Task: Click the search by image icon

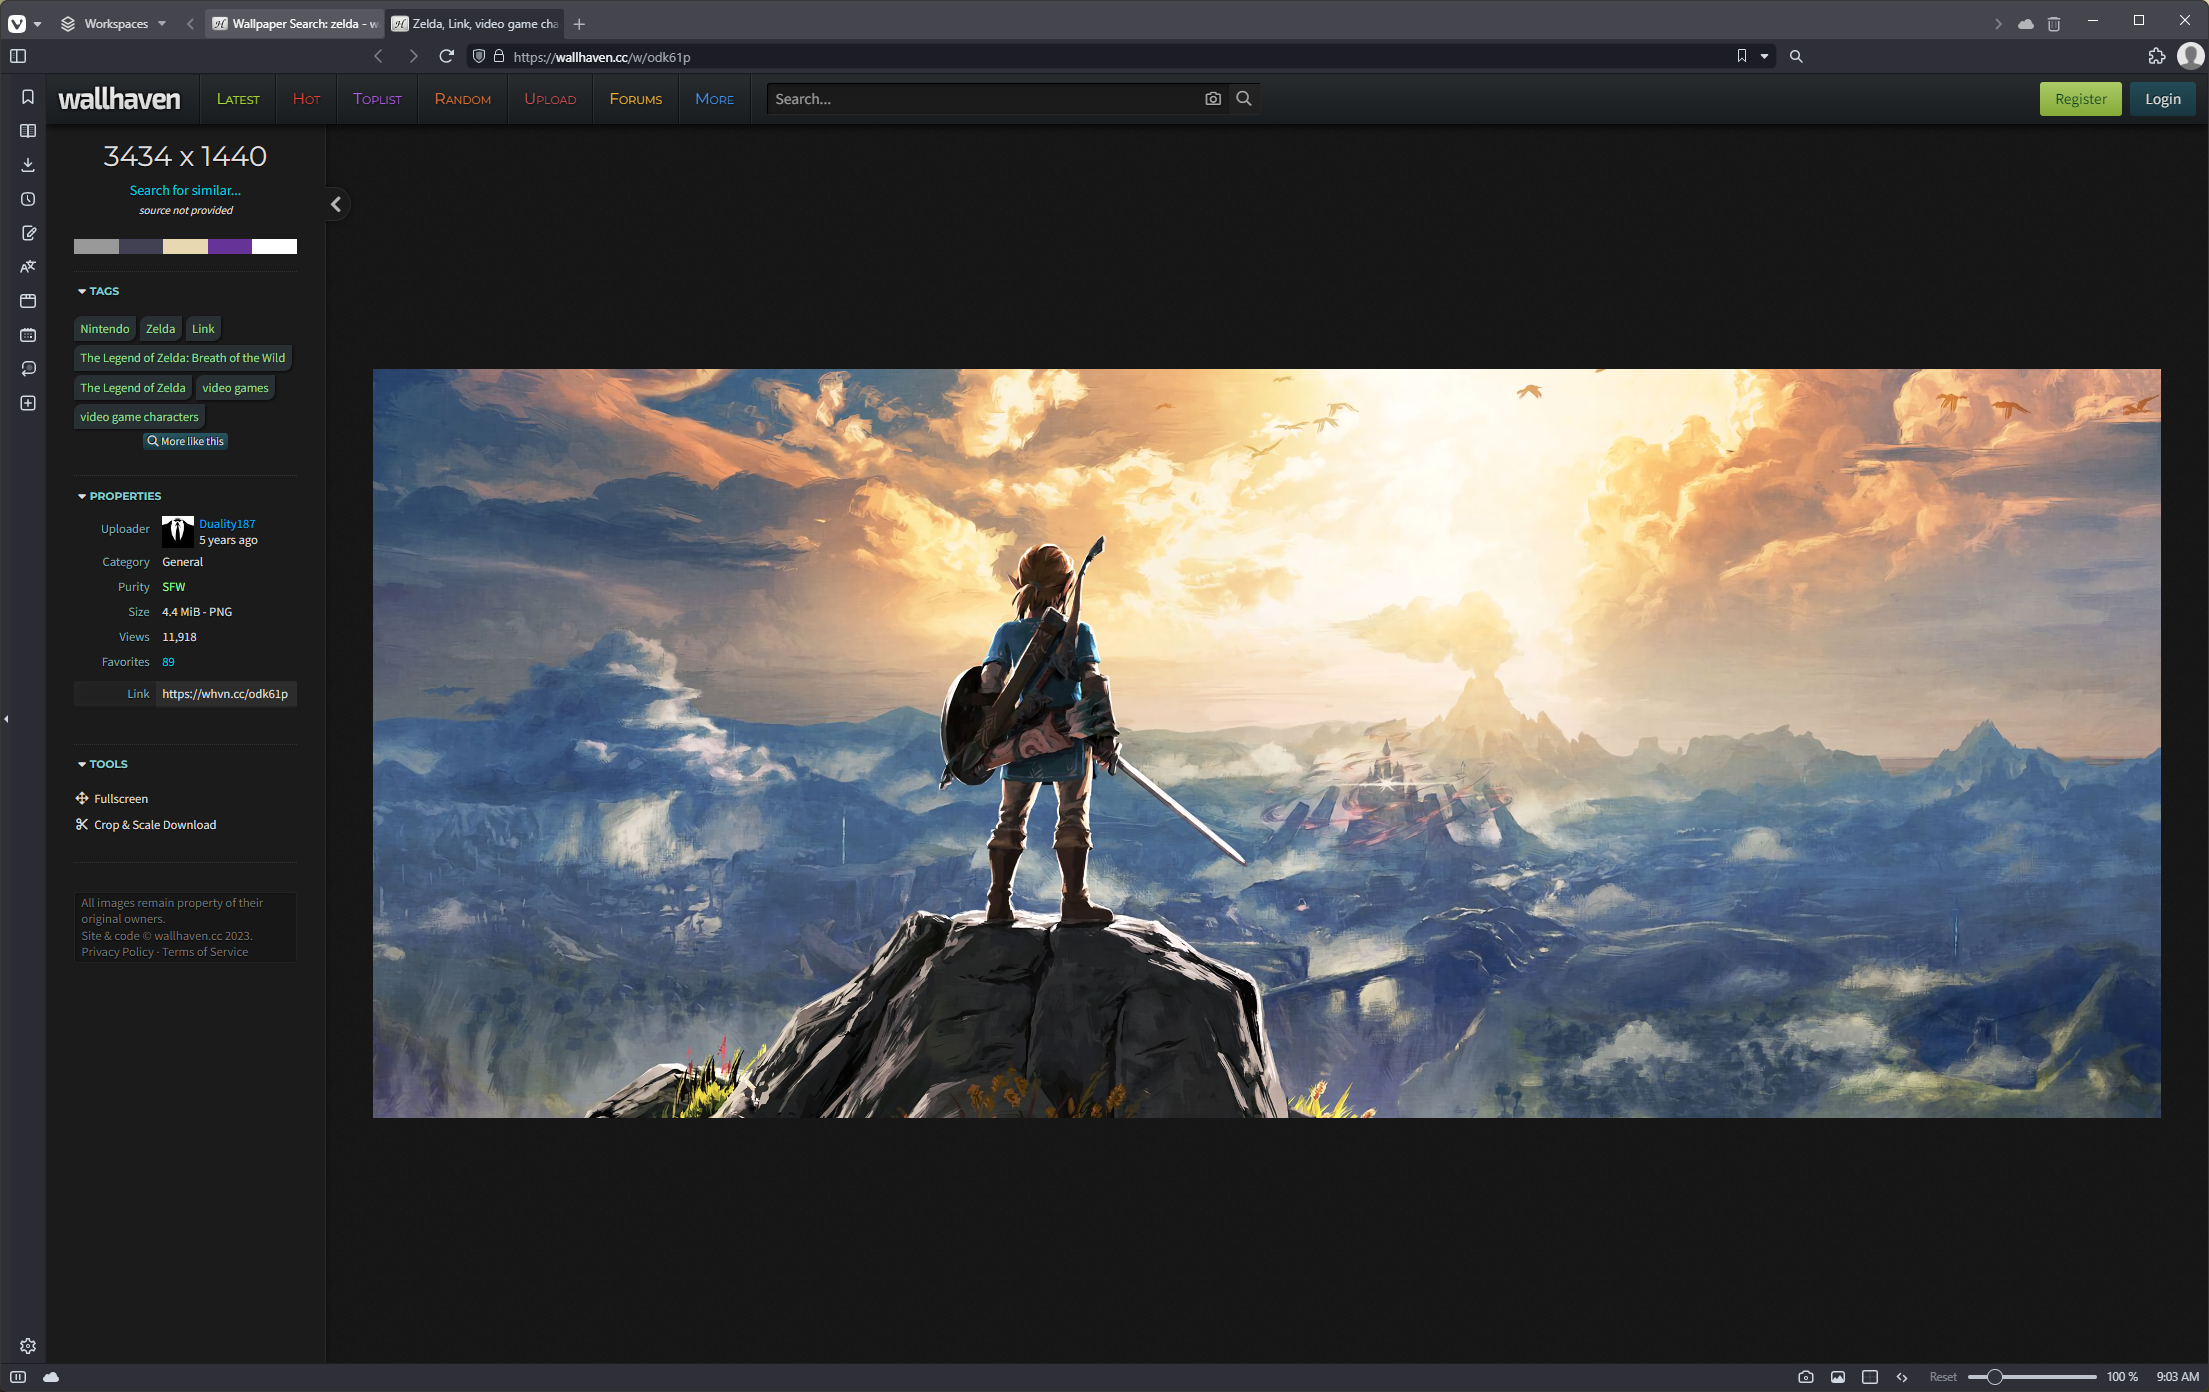Action: 1214,98
